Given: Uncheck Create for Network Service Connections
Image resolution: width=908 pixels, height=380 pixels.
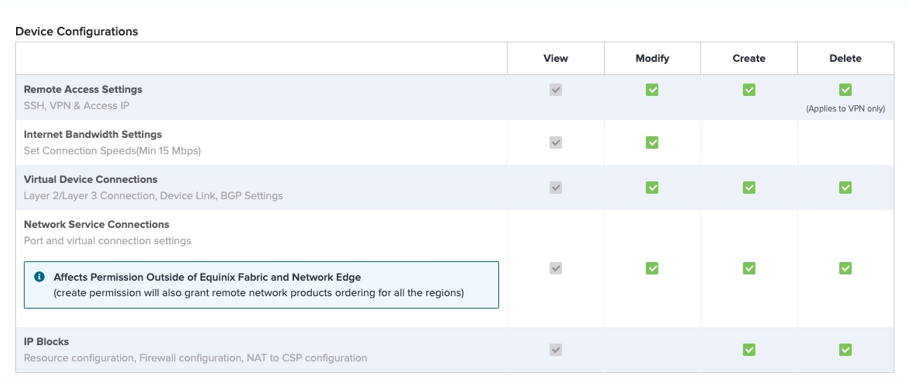Looking at the screenshot, I should [749, 268].
